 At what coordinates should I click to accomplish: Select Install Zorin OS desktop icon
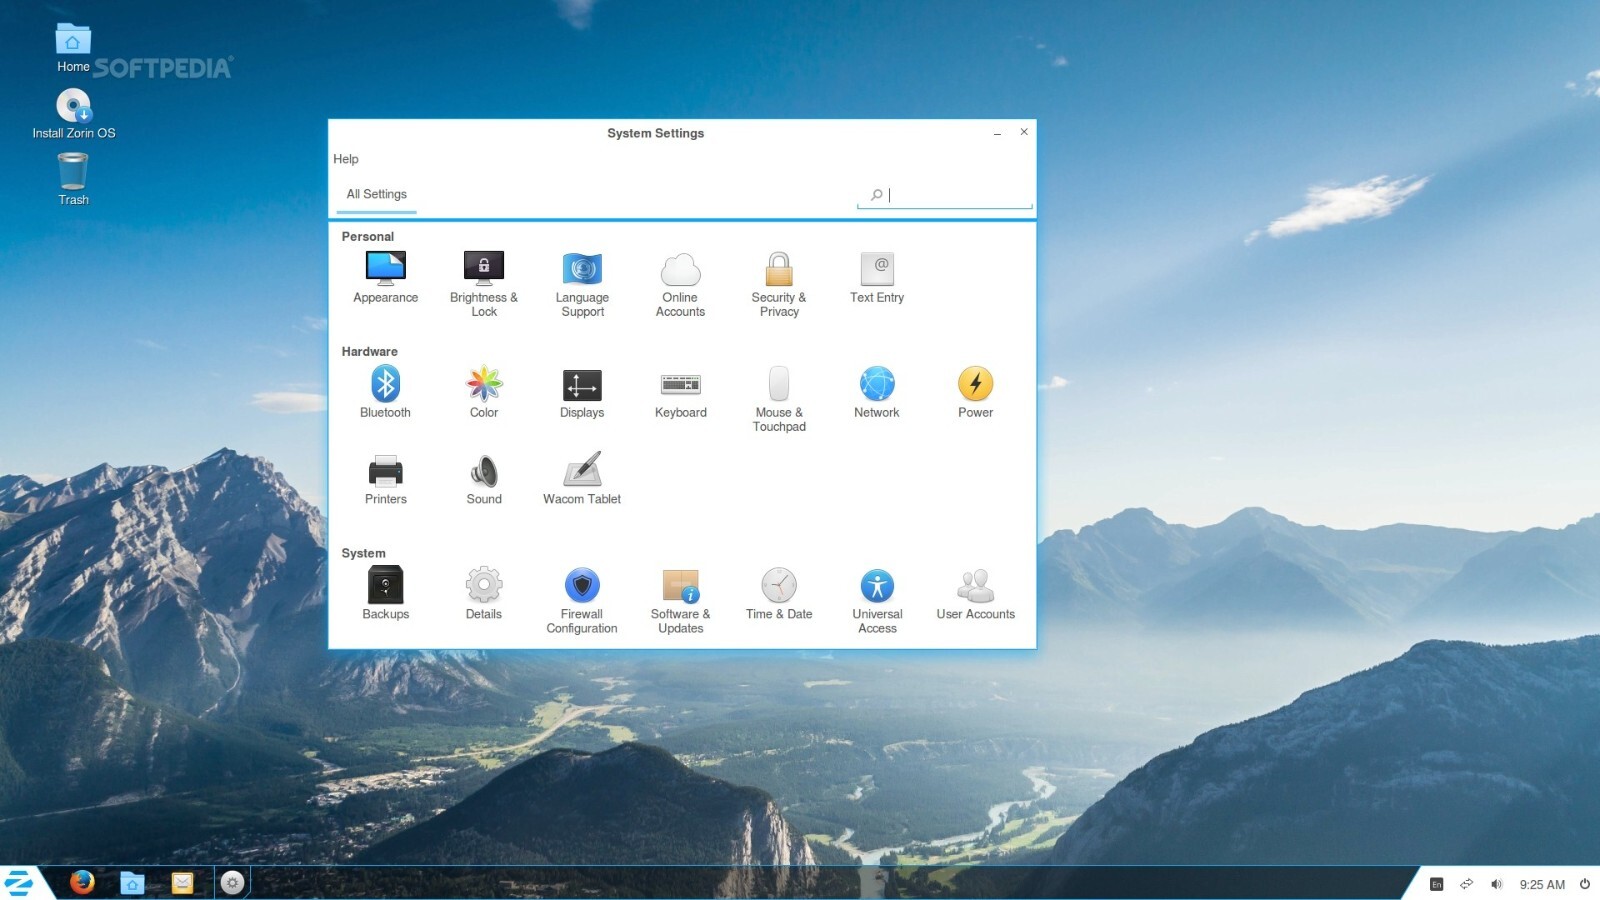click(73, 113)
